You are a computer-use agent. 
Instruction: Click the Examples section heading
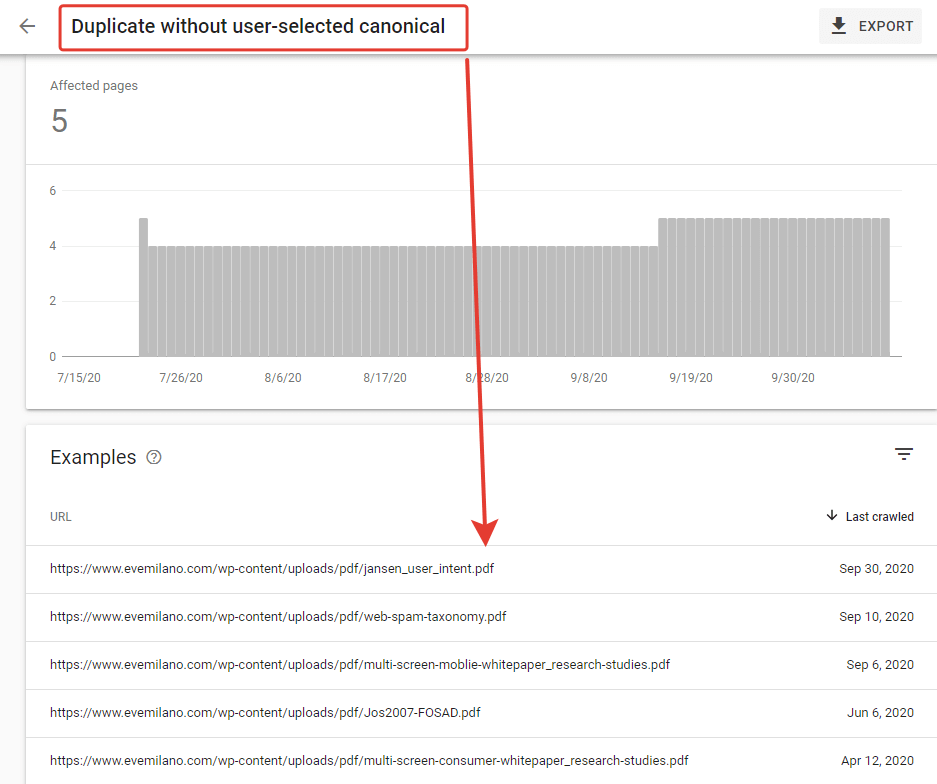93,457
